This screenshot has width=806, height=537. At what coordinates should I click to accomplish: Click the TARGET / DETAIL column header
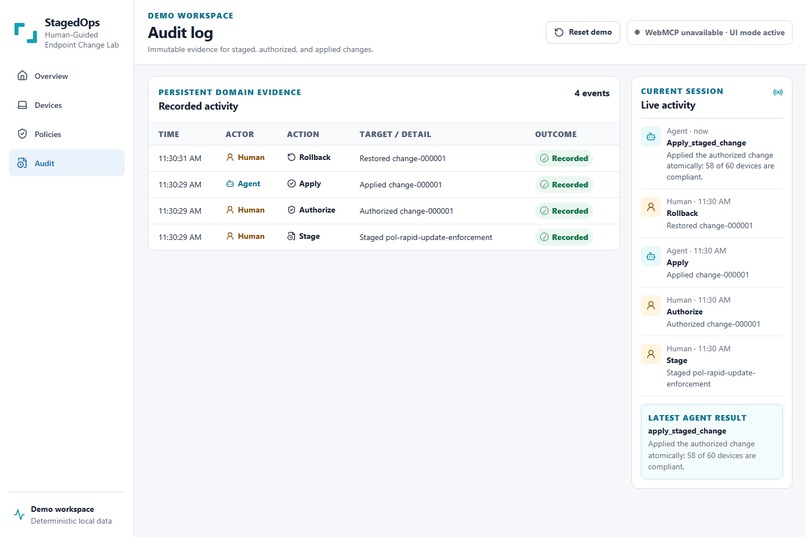tap(395, 134)
